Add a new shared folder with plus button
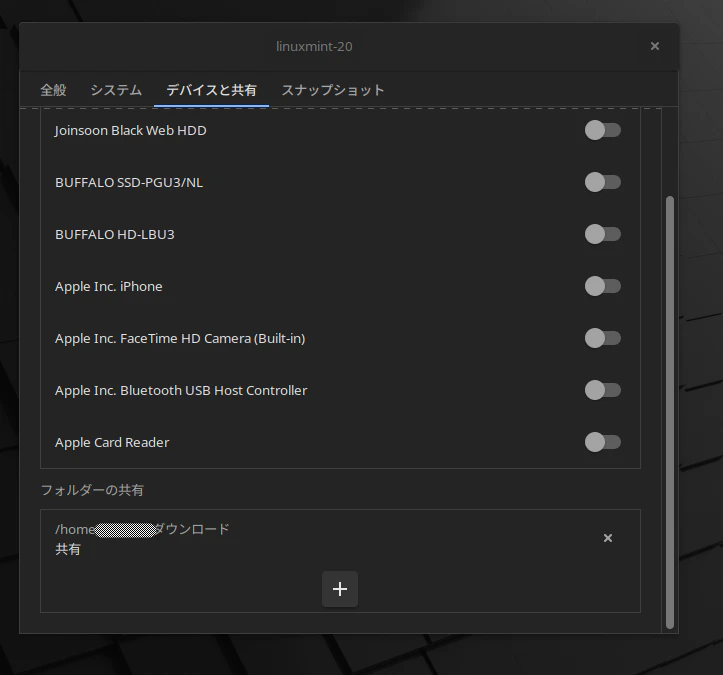This screenshot has width=723, height=675. (x=340, y=589)
